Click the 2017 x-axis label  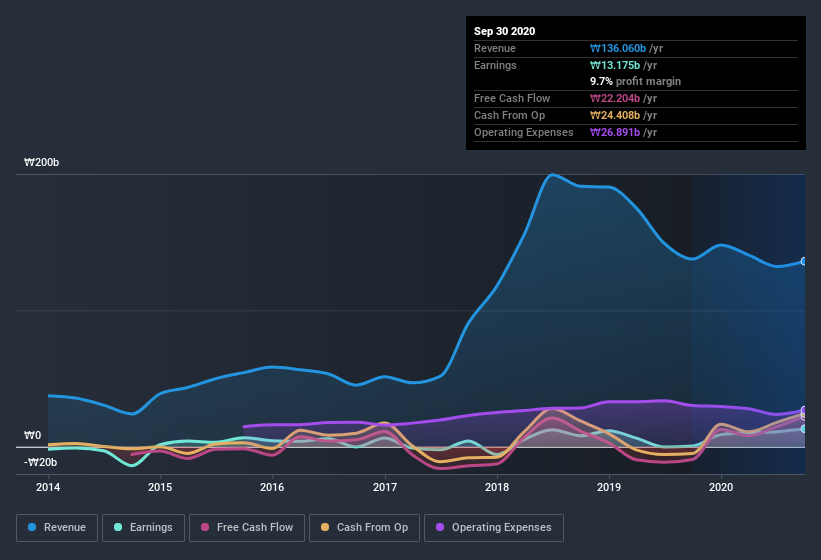(x=385, y=487)
